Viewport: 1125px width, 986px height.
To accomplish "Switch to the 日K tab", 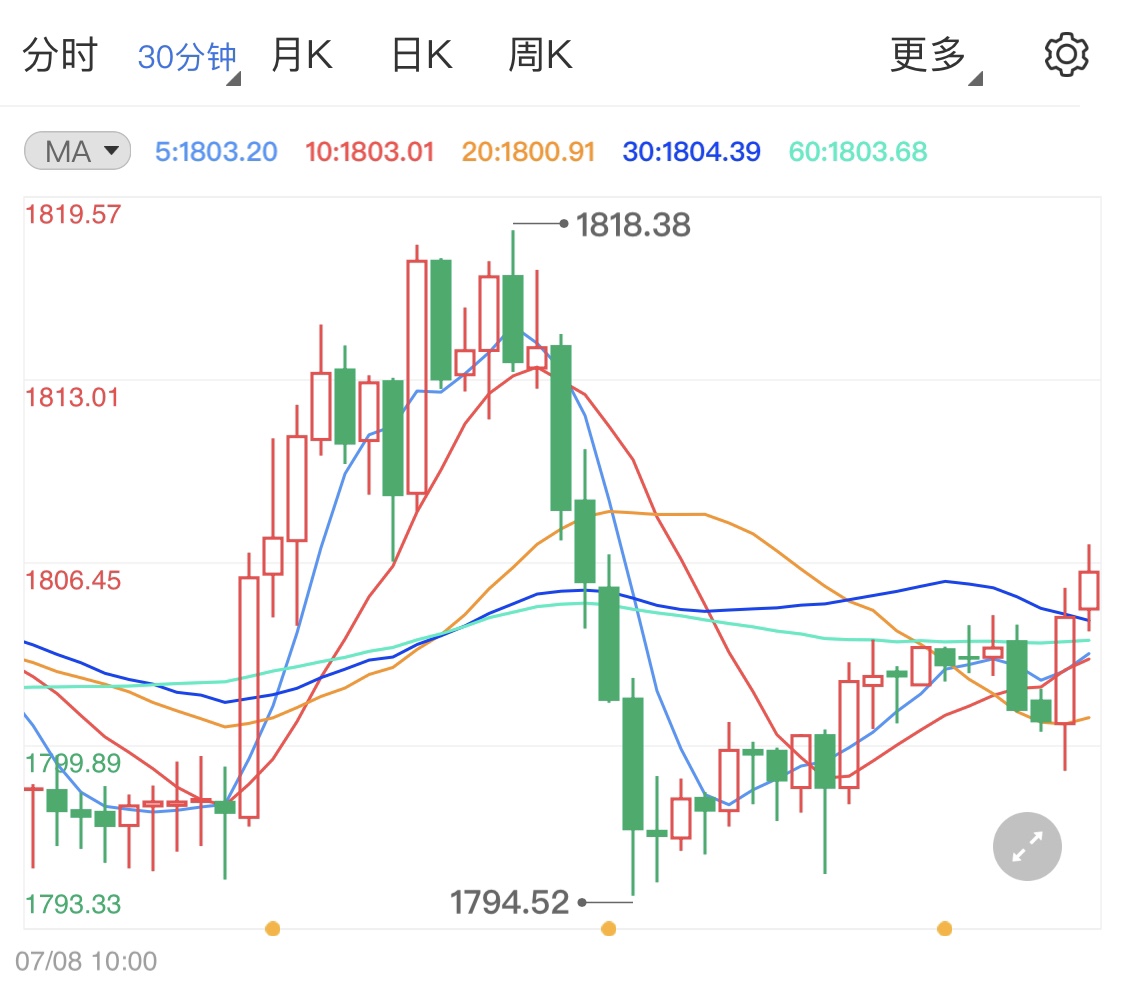I will point(422,55).
